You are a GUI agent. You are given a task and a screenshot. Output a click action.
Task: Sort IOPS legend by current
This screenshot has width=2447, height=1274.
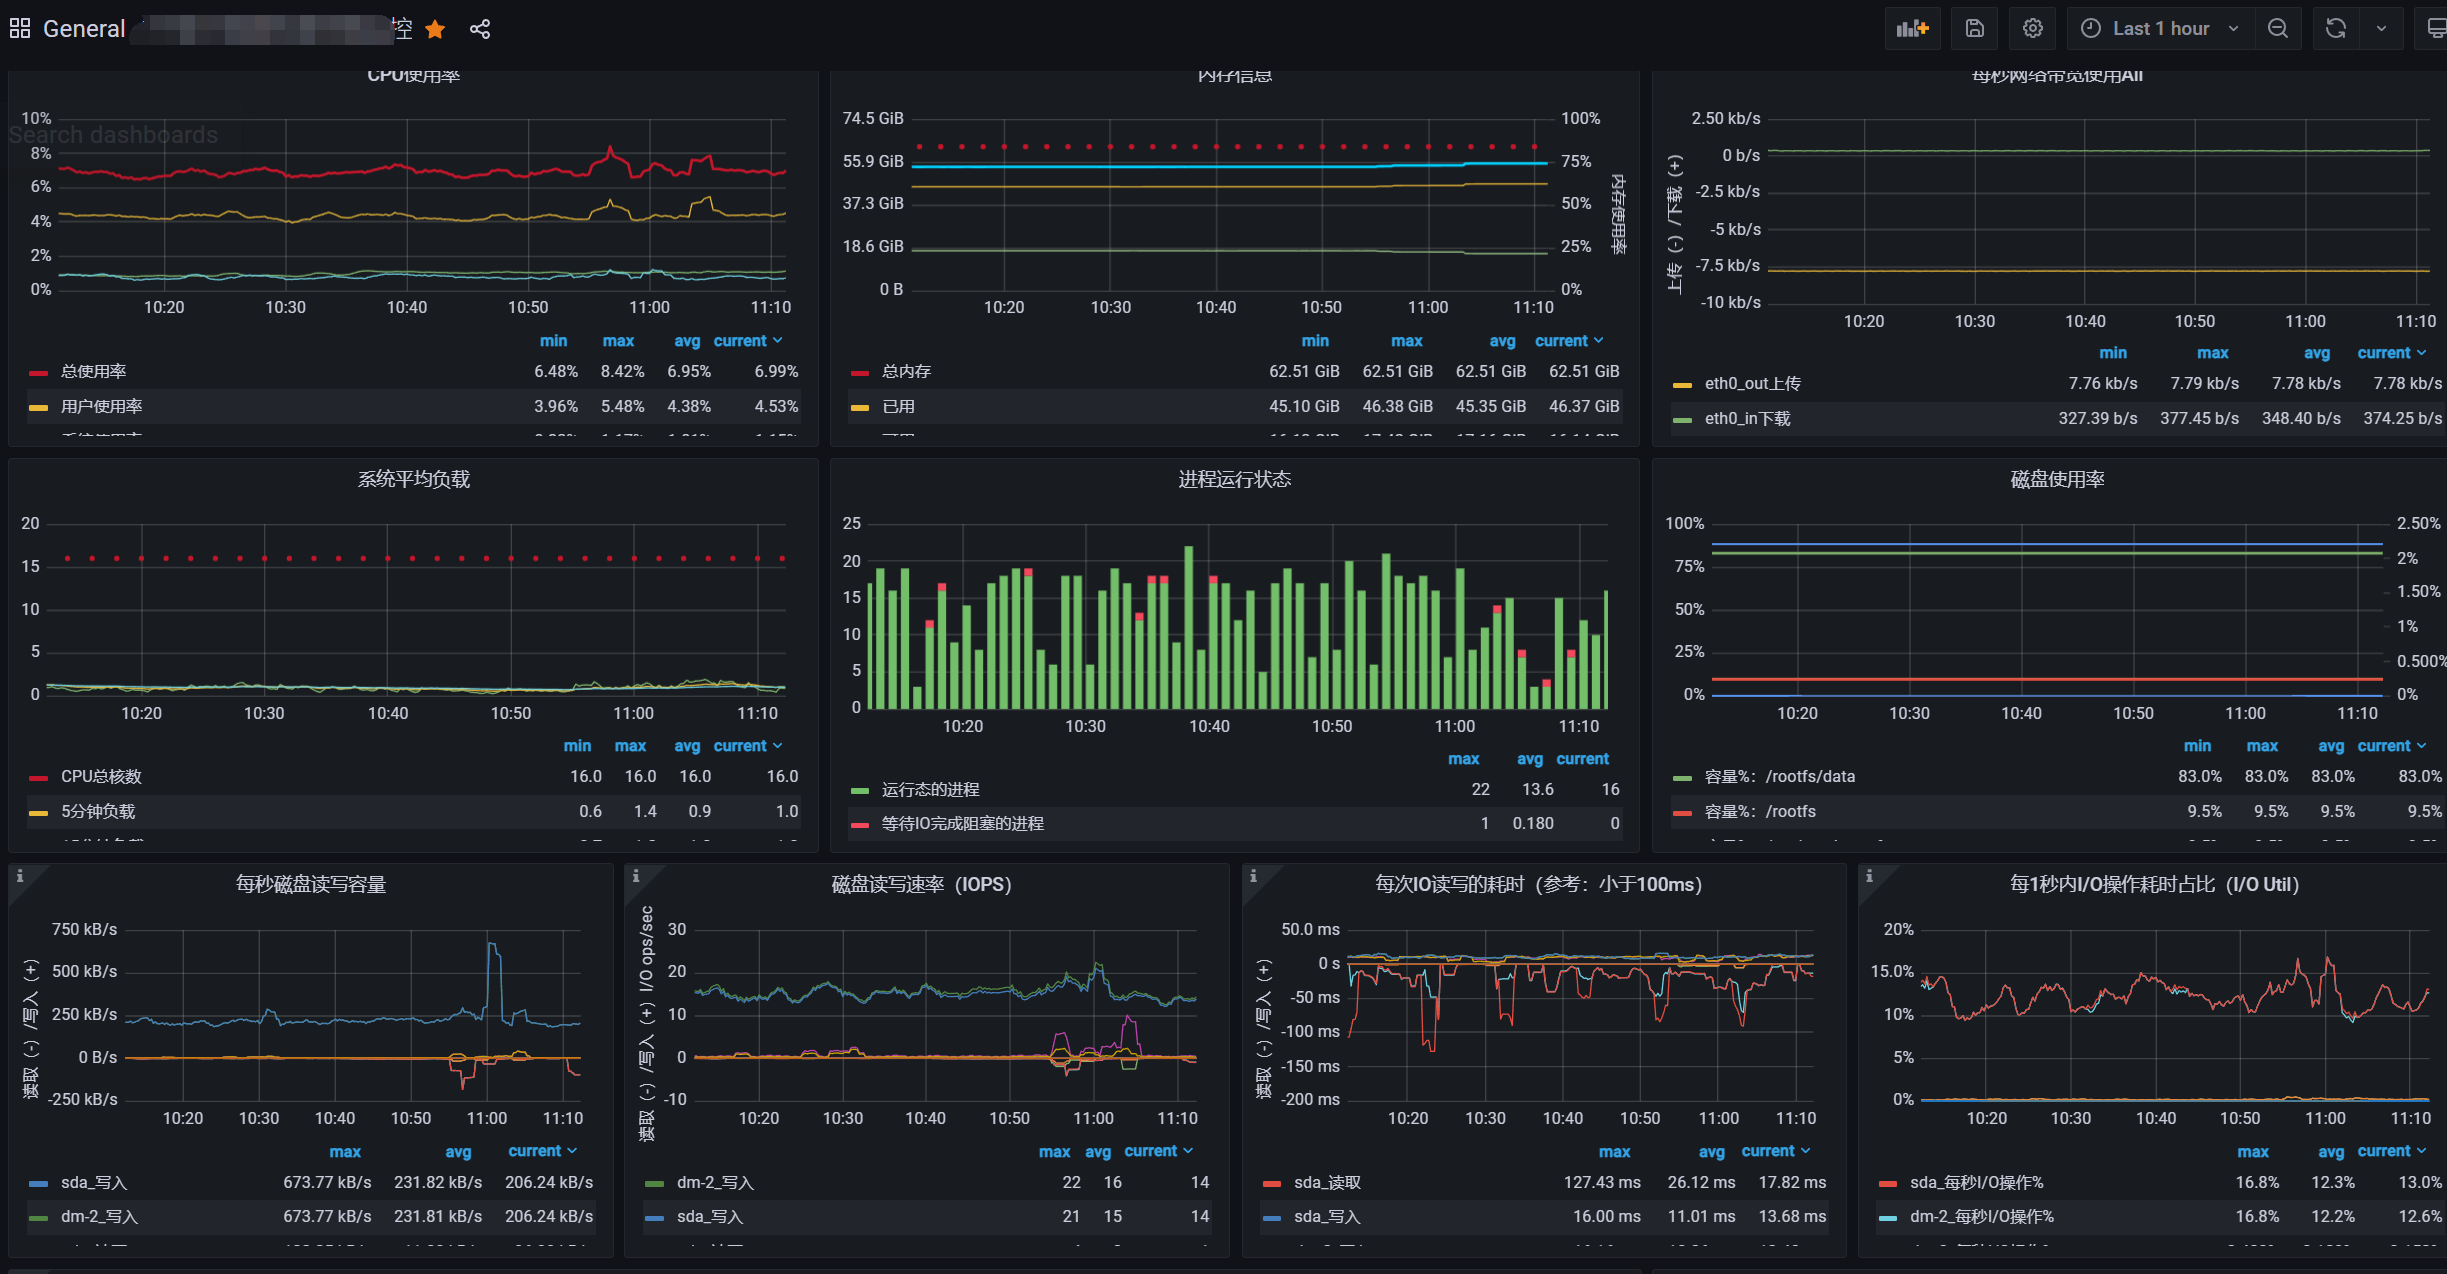[1159, 1151]
